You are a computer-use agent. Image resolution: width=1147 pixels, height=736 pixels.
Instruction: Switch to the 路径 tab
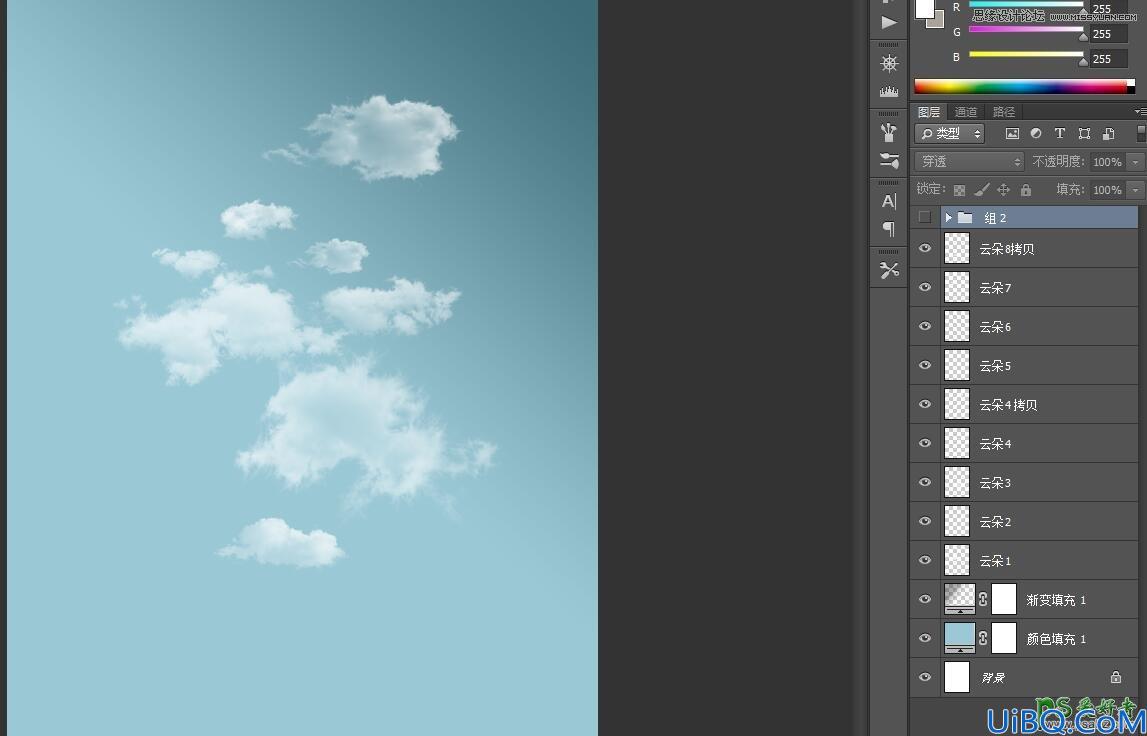pyautogui.click(x=1004, y=111)
